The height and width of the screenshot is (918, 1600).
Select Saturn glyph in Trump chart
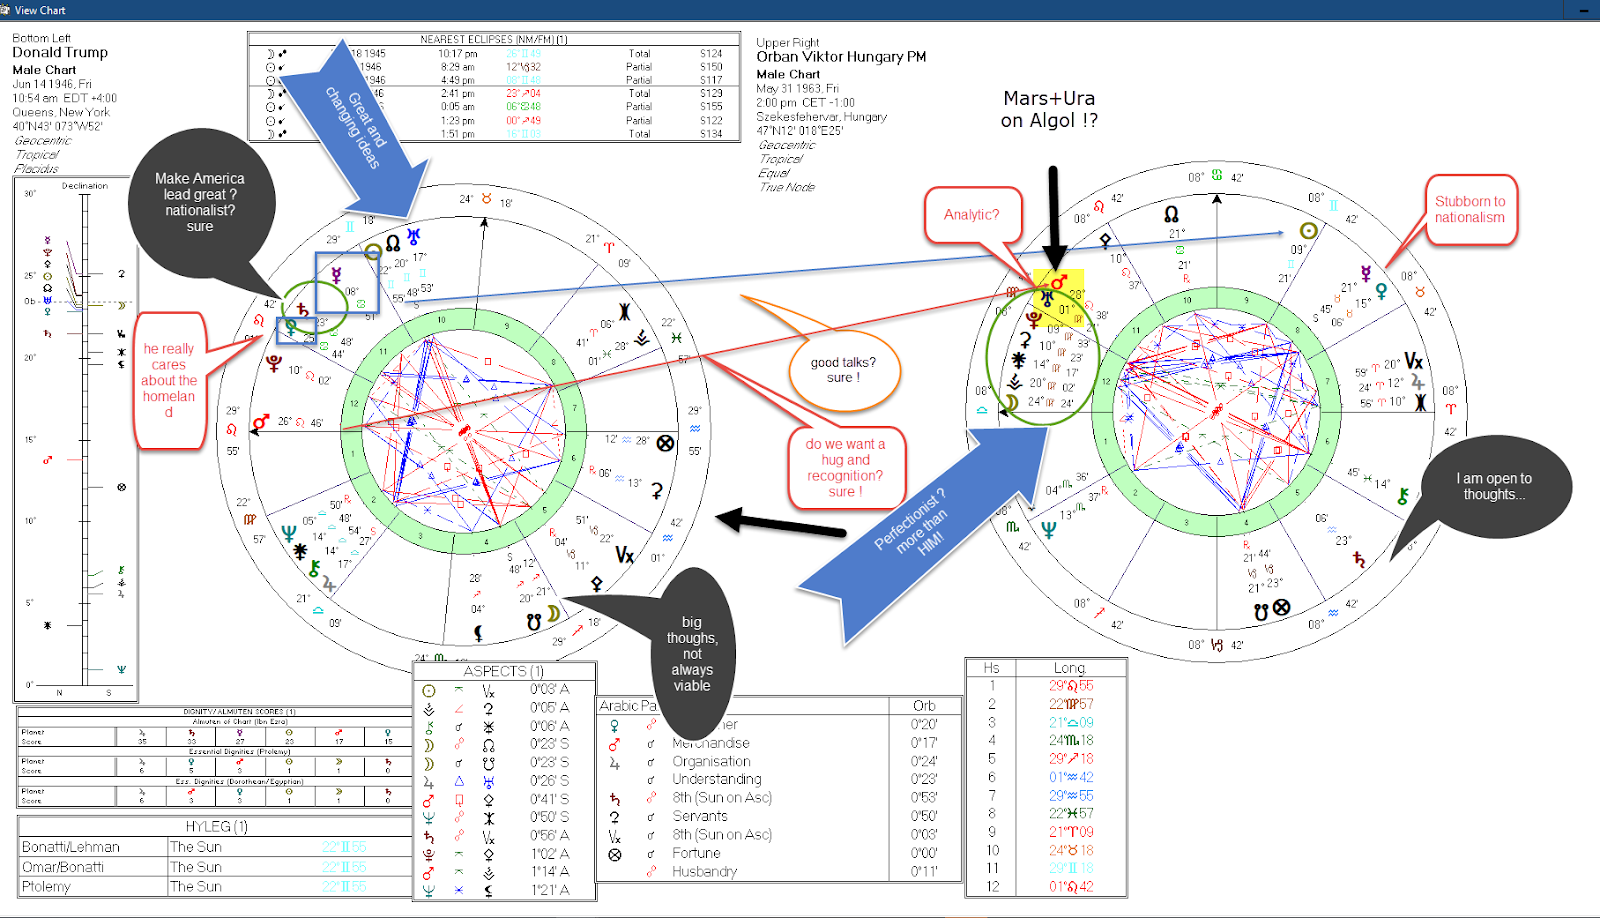(x=303, y=310)
